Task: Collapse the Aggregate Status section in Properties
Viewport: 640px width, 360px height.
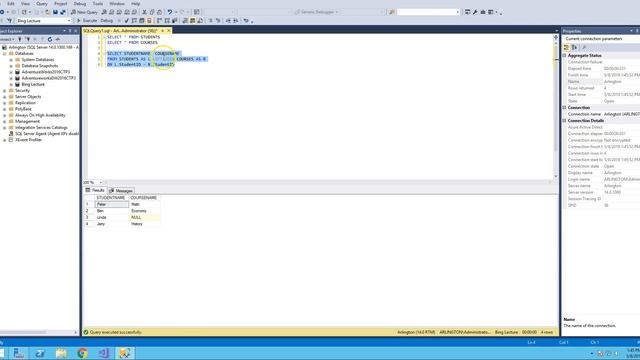Action: 565,56
